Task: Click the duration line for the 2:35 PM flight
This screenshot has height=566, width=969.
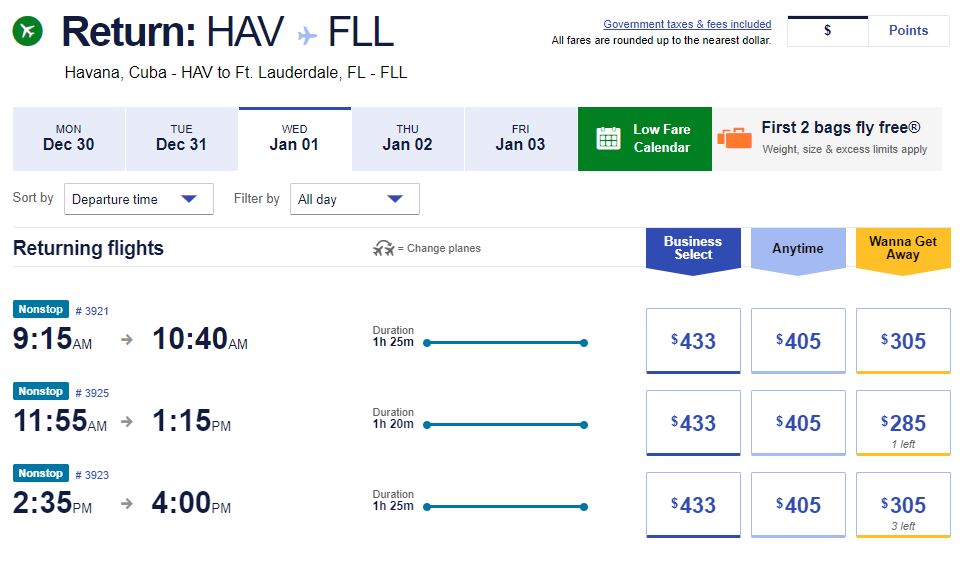Action: pos(505,507)
